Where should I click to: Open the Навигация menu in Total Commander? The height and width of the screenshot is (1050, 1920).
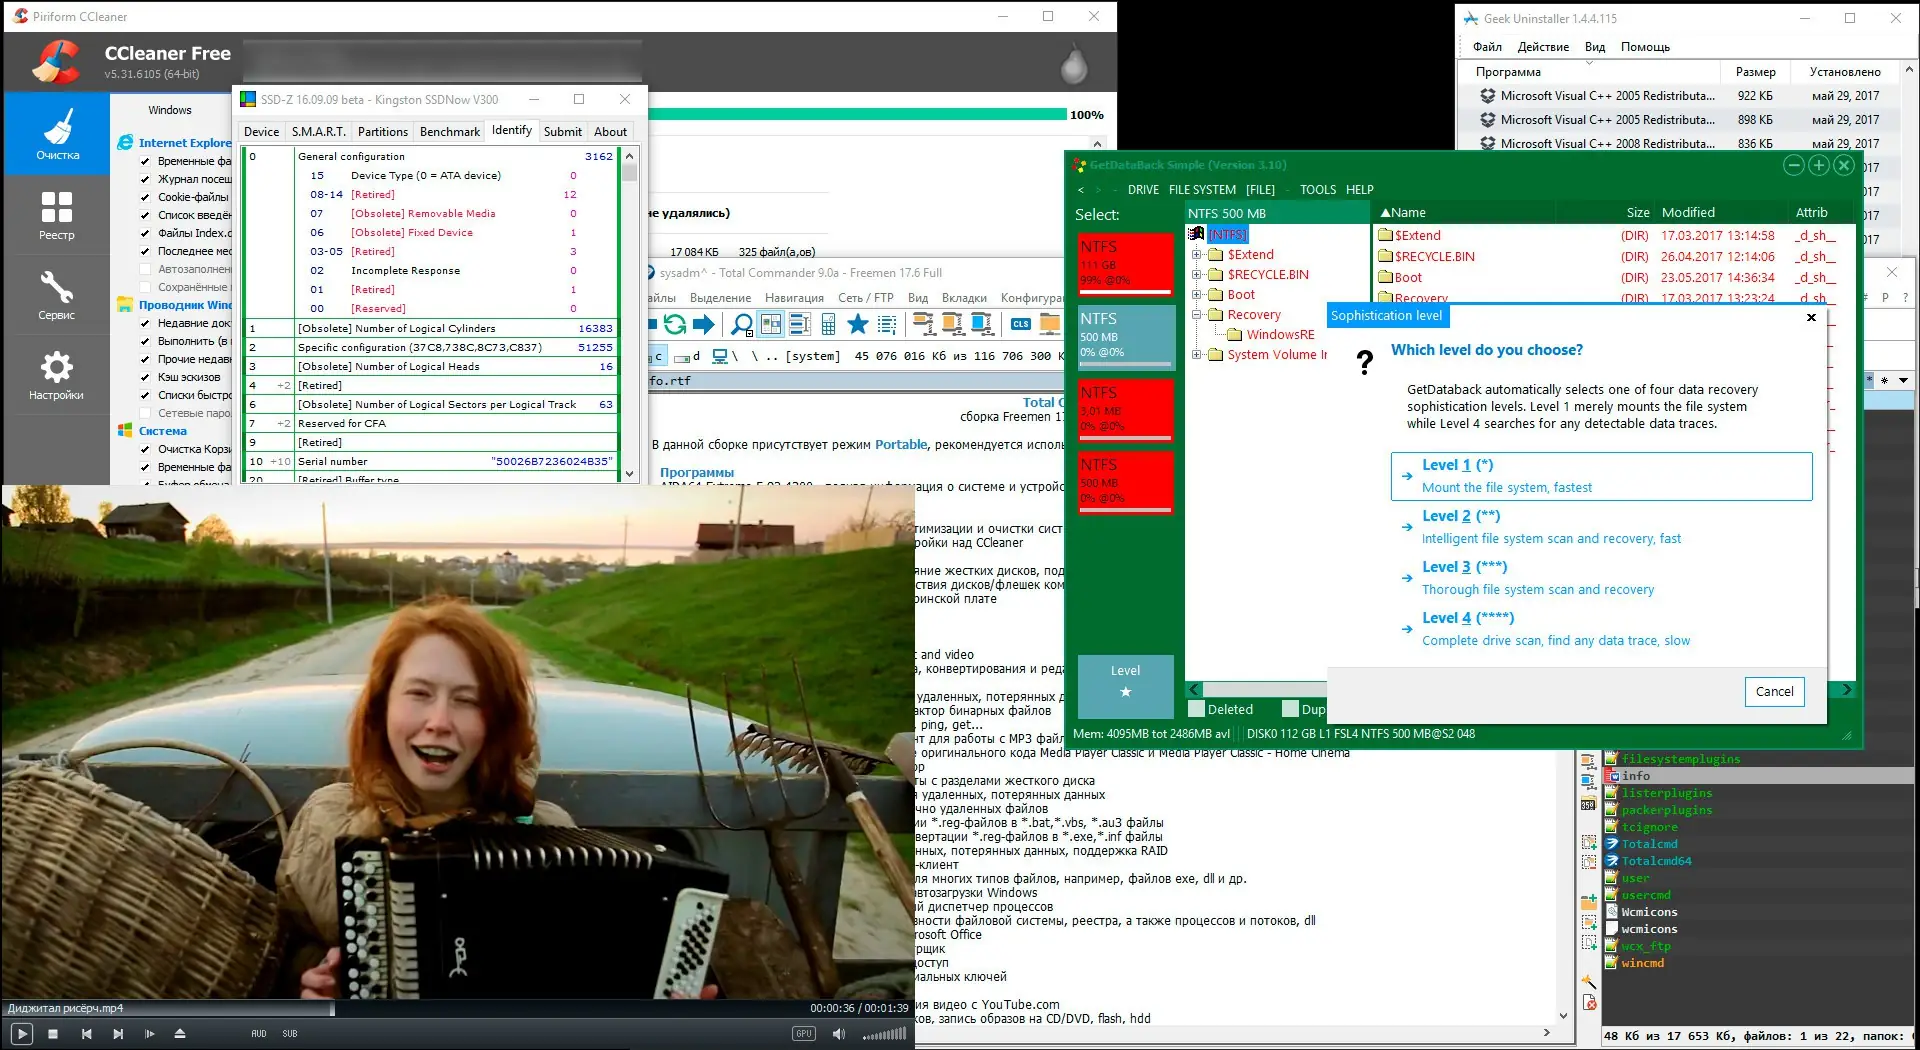tap(794, 298)
